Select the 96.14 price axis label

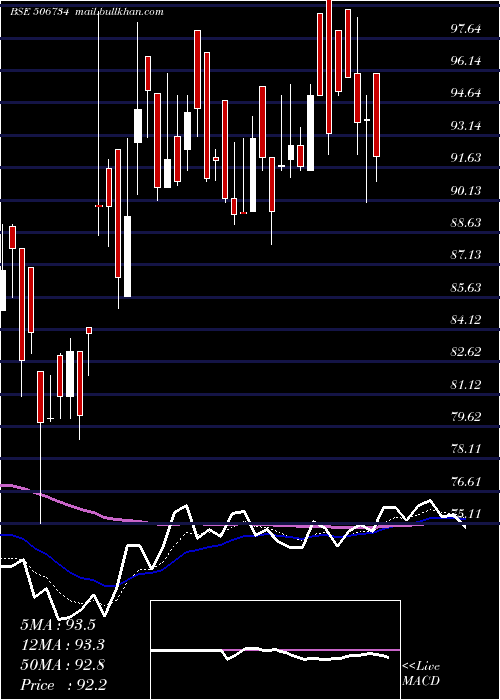click(x=466, y=61)
